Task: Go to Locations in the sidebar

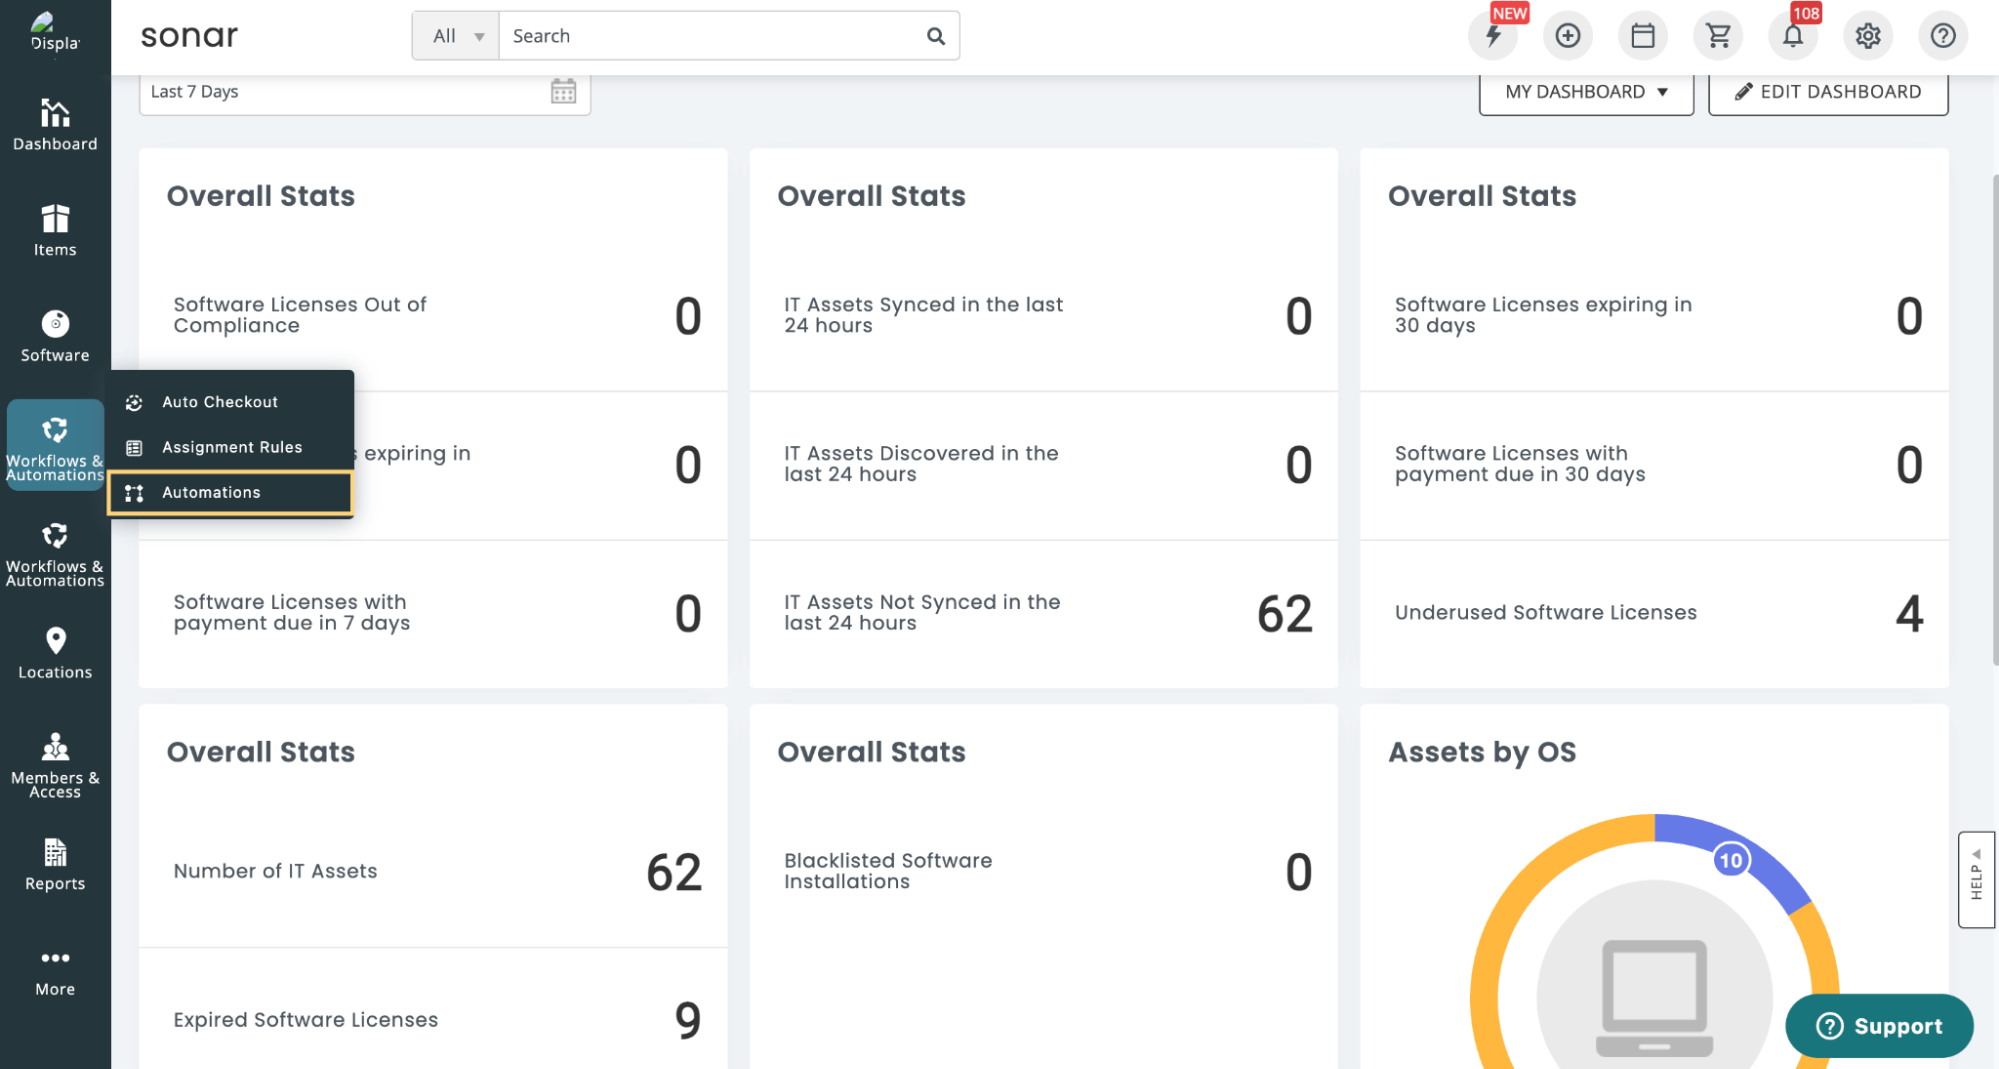Action: click(x=55, y=653)
